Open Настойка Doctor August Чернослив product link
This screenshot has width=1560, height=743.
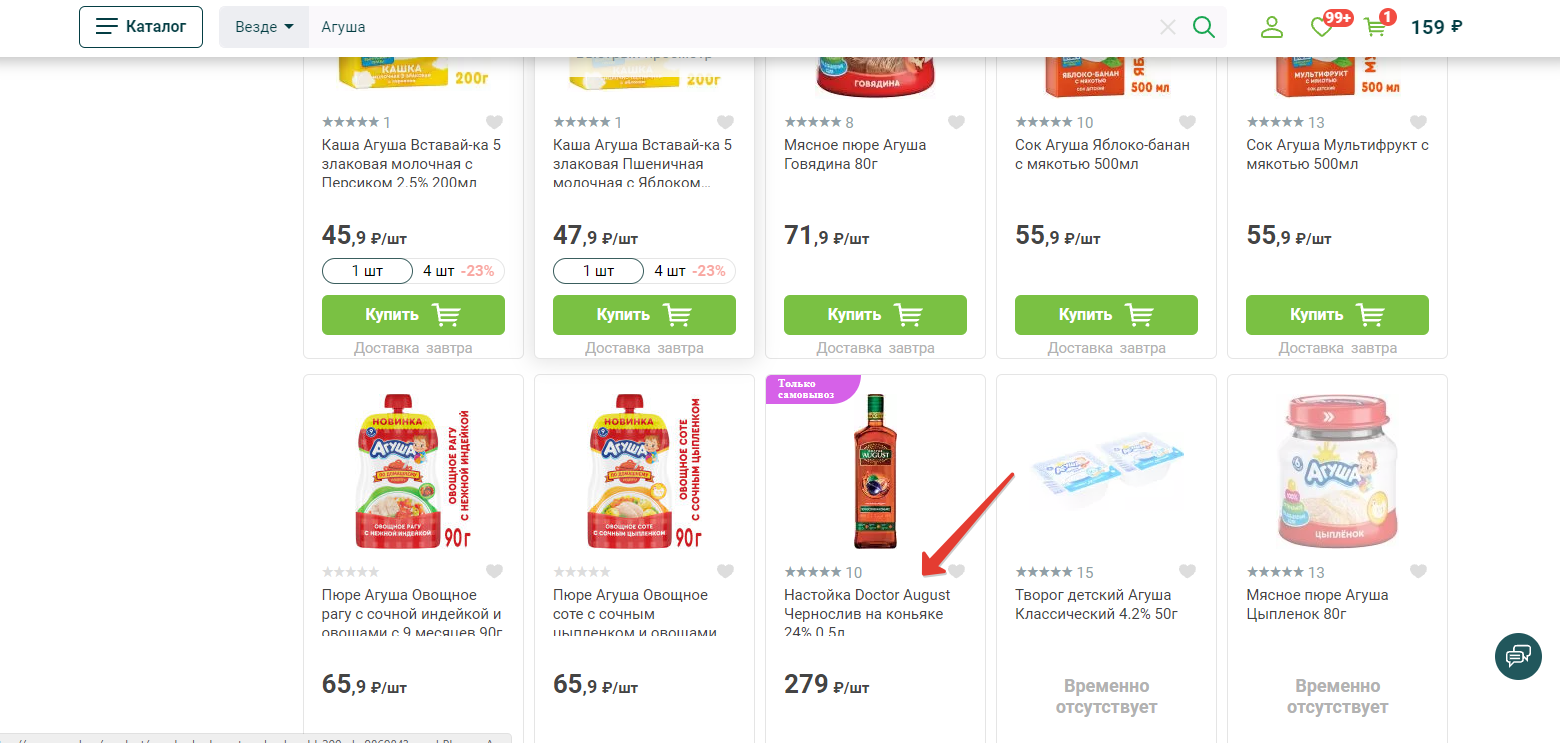[866, 605]
